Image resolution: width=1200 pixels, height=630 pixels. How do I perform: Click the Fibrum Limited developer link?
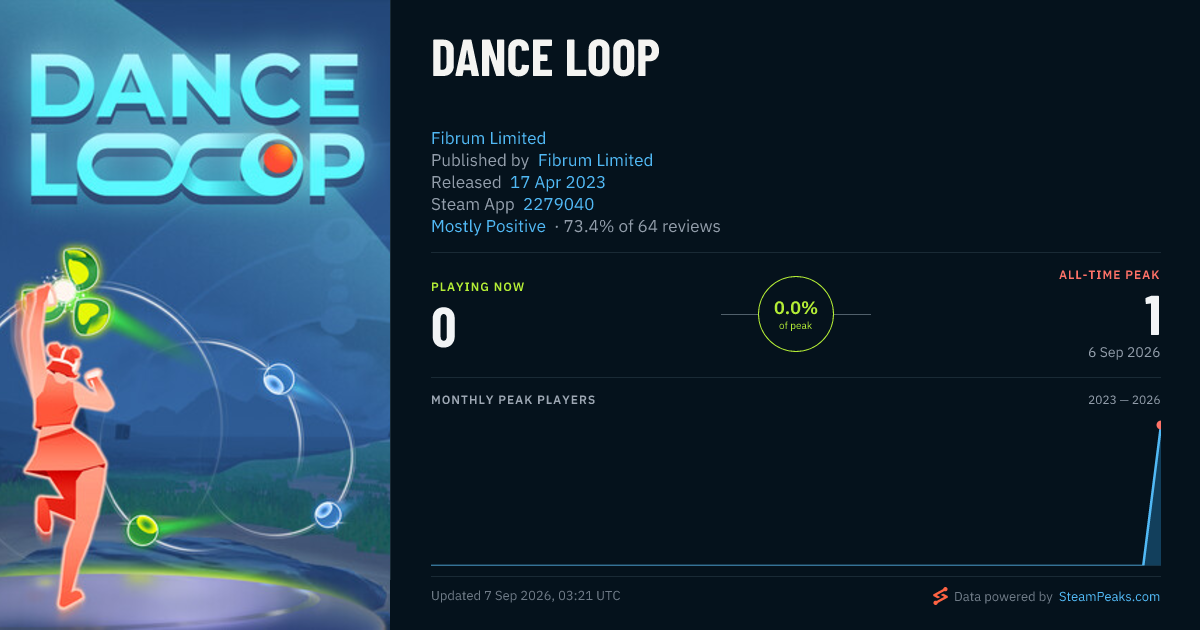click(x=488, y=138)
